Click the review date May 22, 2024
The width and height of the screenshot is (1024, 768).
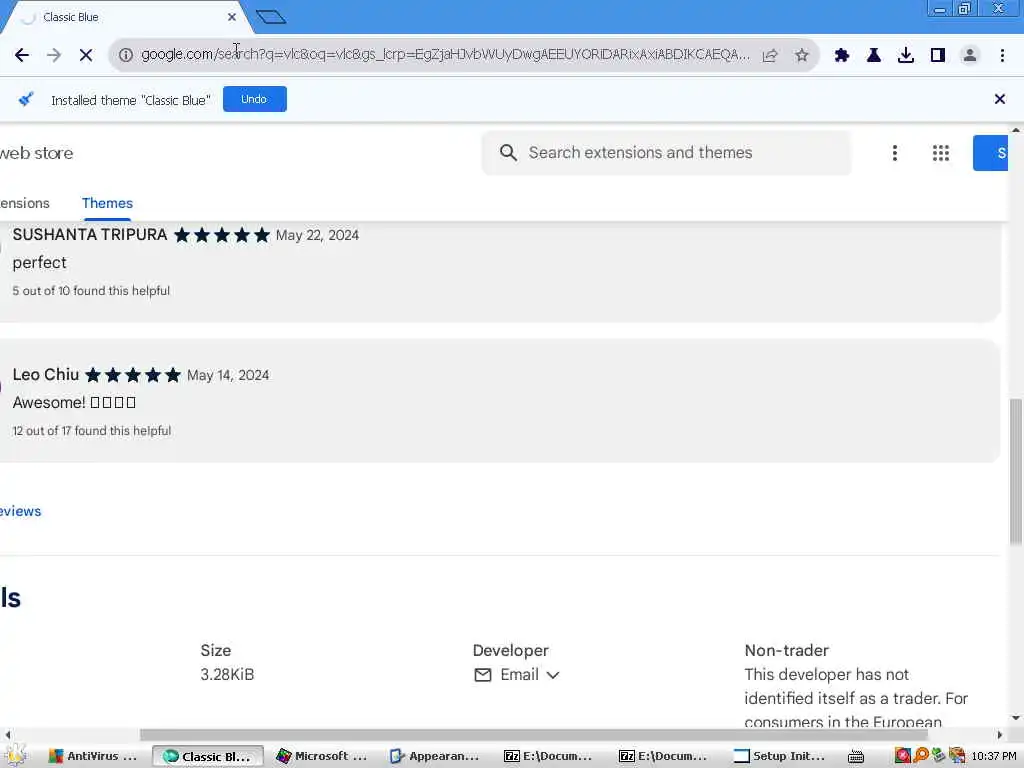tap(317, 235)
